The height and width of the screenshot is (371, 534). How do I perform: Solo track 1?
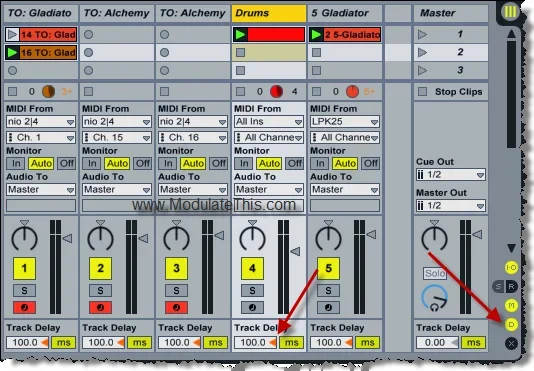[x=24, y=291]
